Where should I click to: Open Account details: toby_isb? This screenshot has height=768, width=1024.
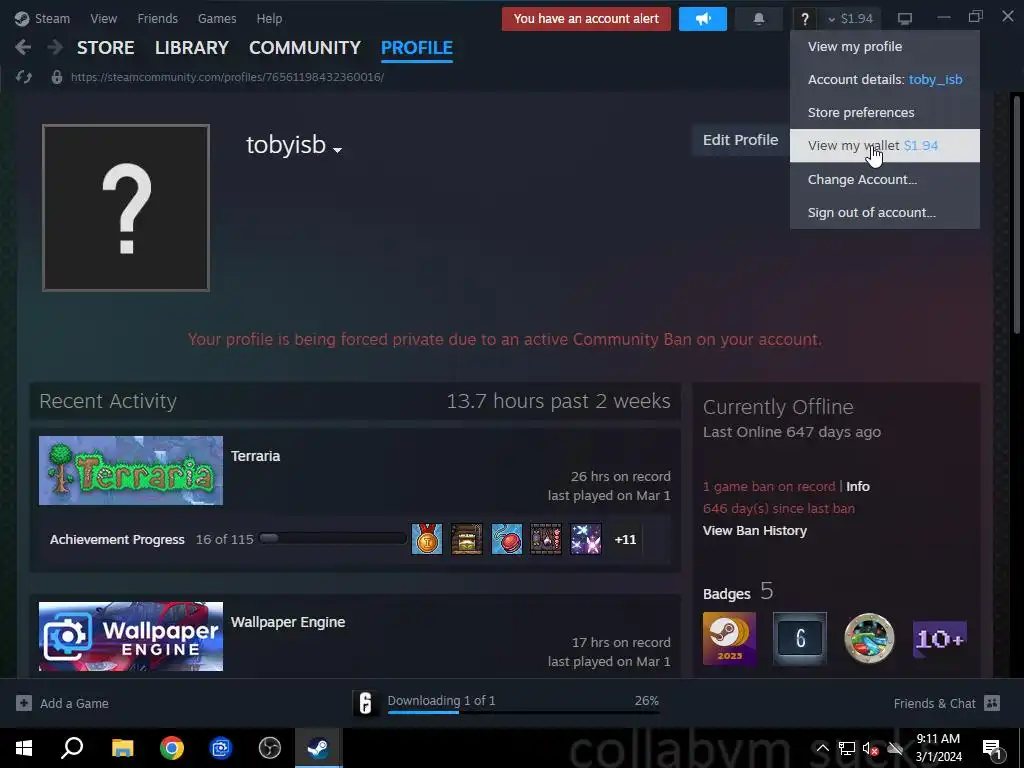[x=884, y=80]
